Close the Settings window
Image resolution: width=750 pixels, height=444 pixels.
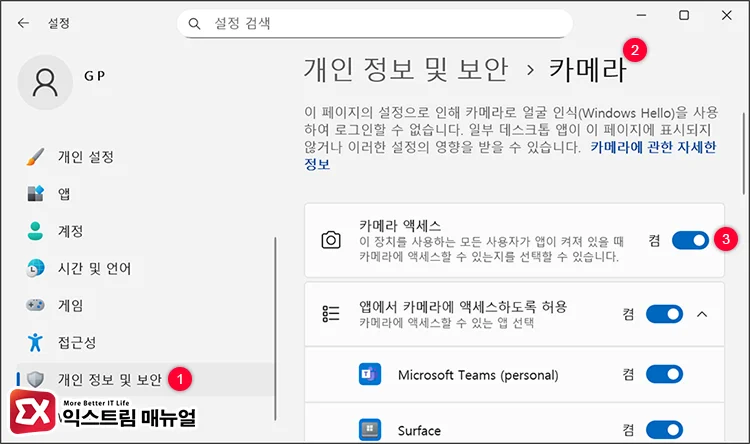[727, 15]
